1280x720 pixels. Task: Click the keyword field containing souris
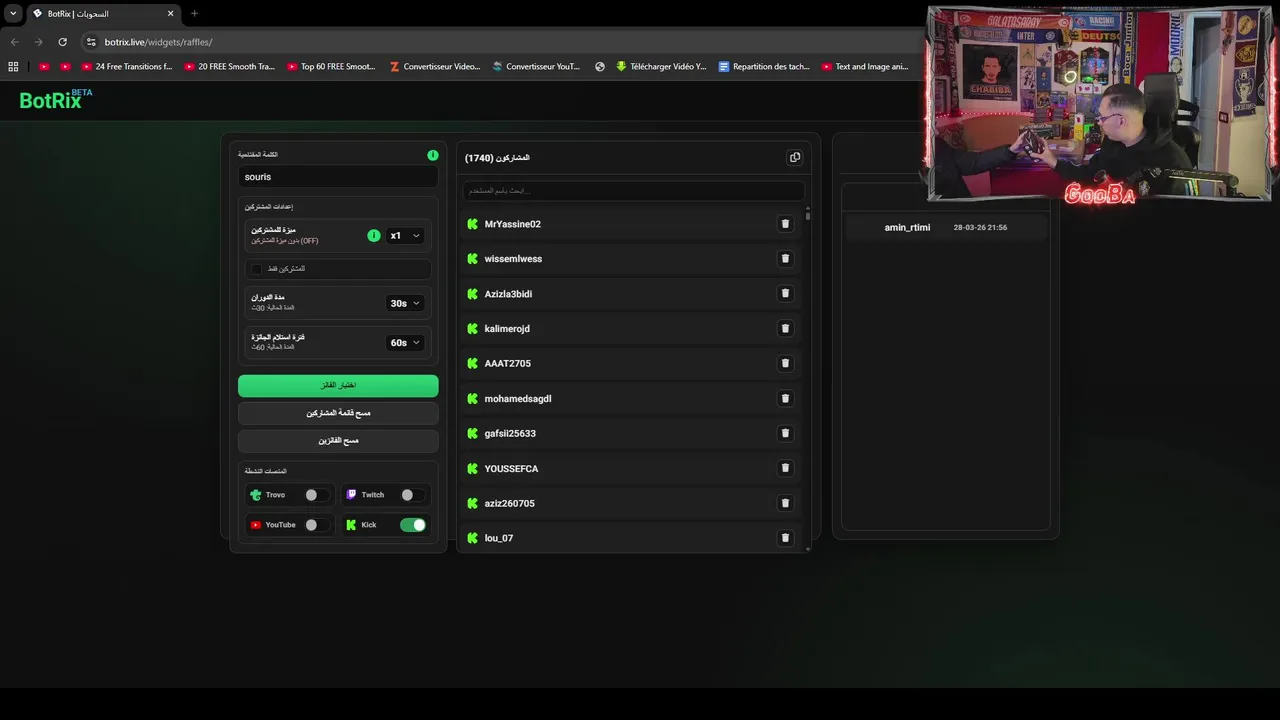(338, 177)
